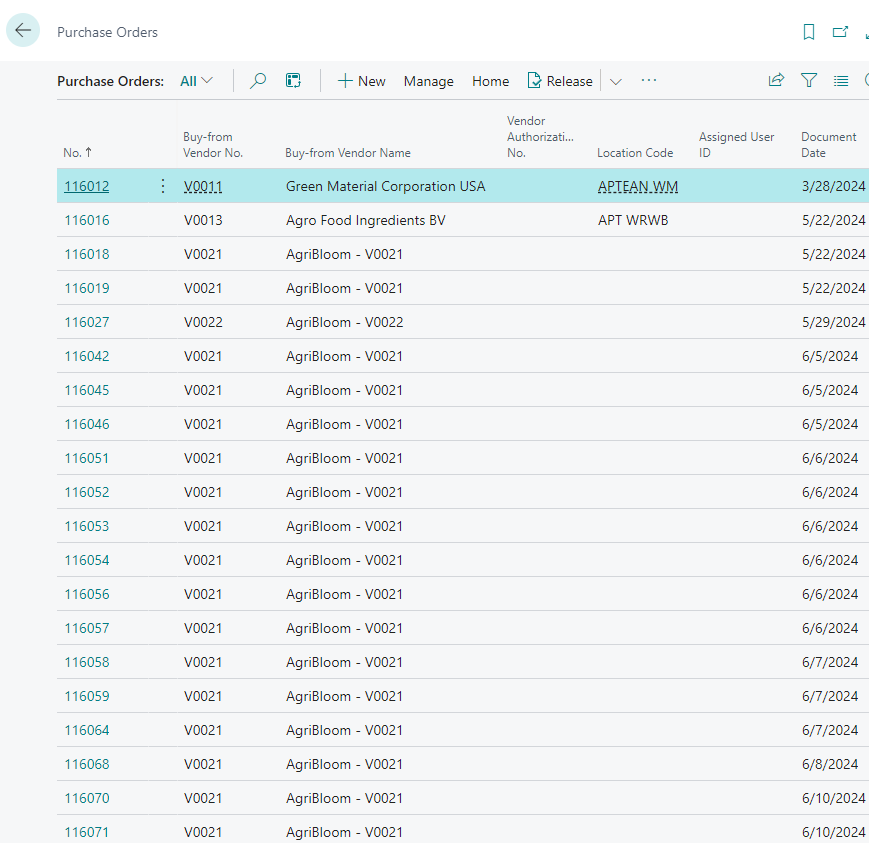
Task: Click the share icon in toolbar
Action: 776,81
